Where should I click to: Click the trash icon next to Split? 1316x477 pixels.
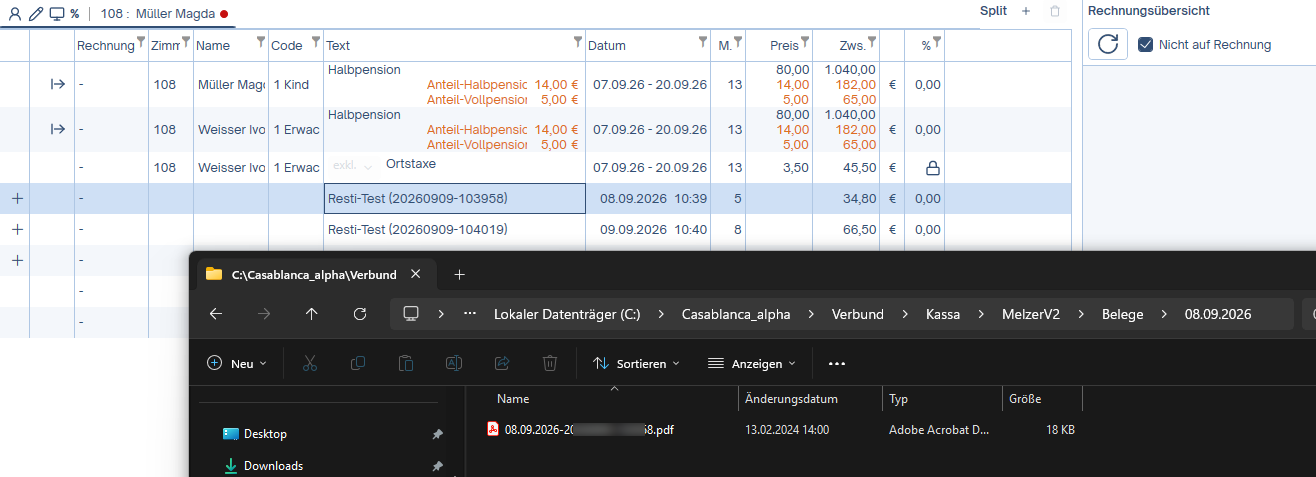coord(1054,11)
